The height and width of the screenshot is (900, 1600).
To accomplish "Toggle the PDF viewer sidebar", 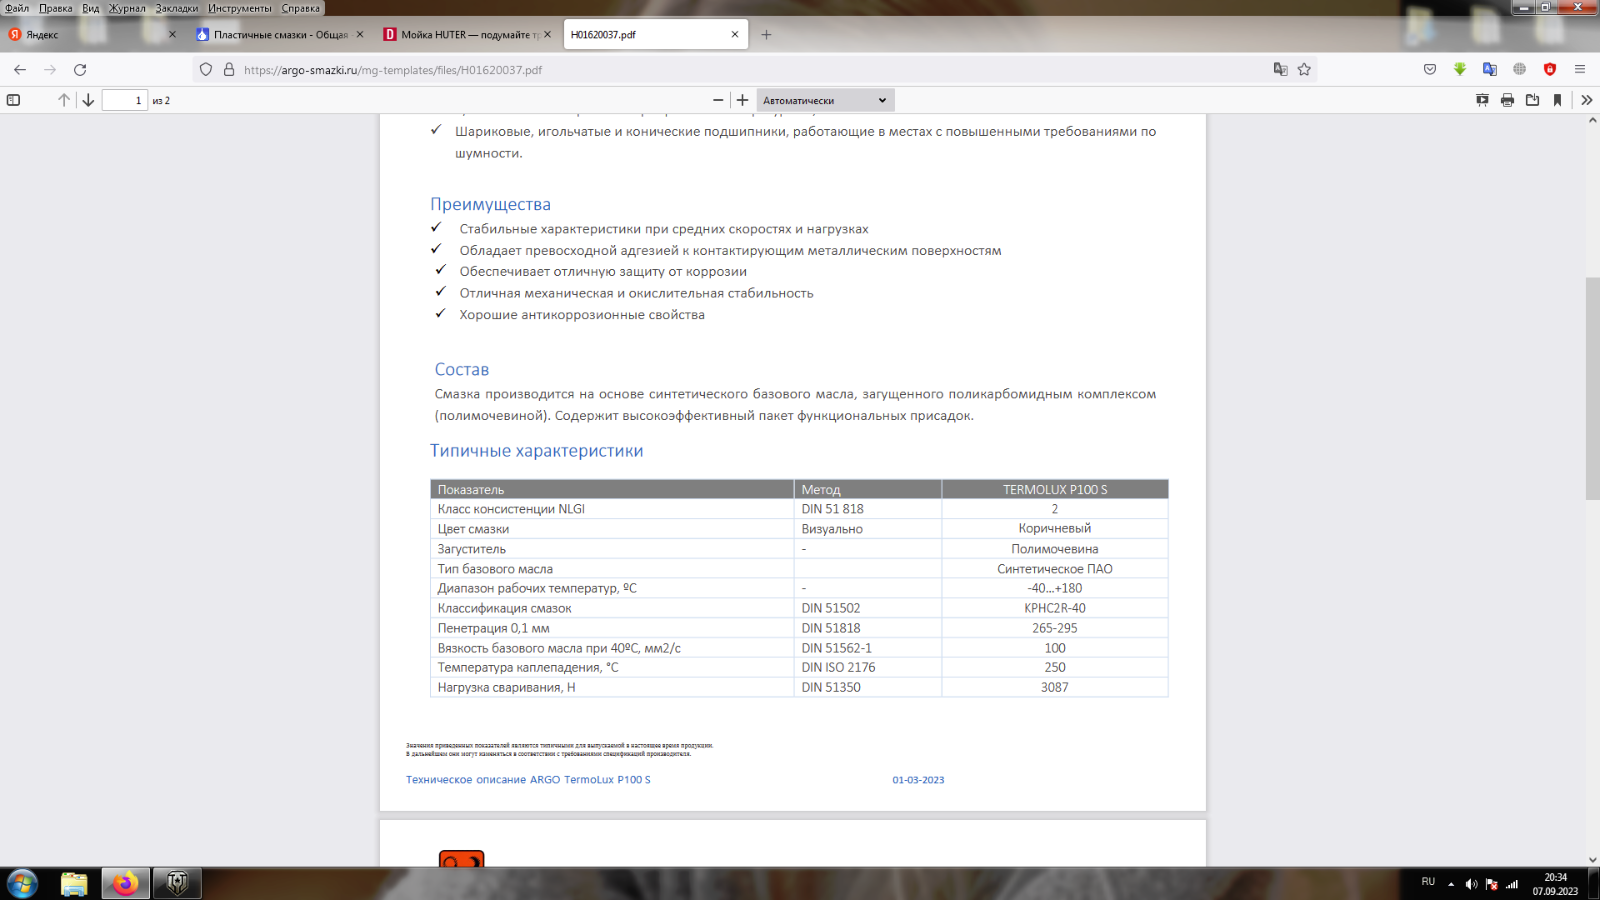I will [13, 100].
